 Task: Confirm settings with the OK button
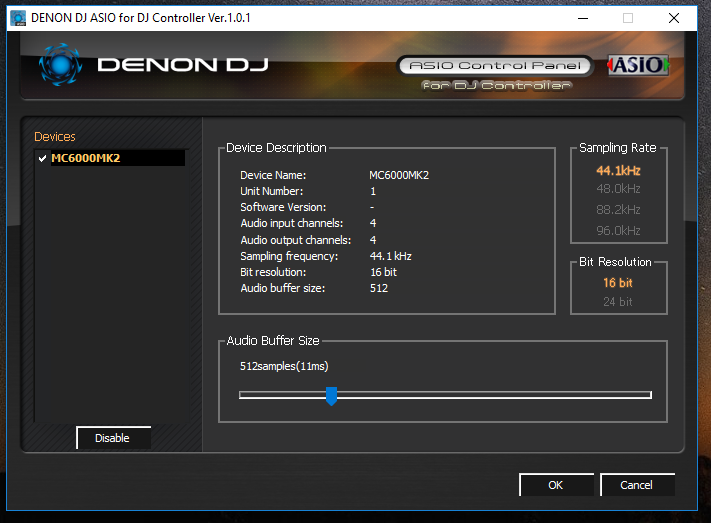click(x=556, y=485)
